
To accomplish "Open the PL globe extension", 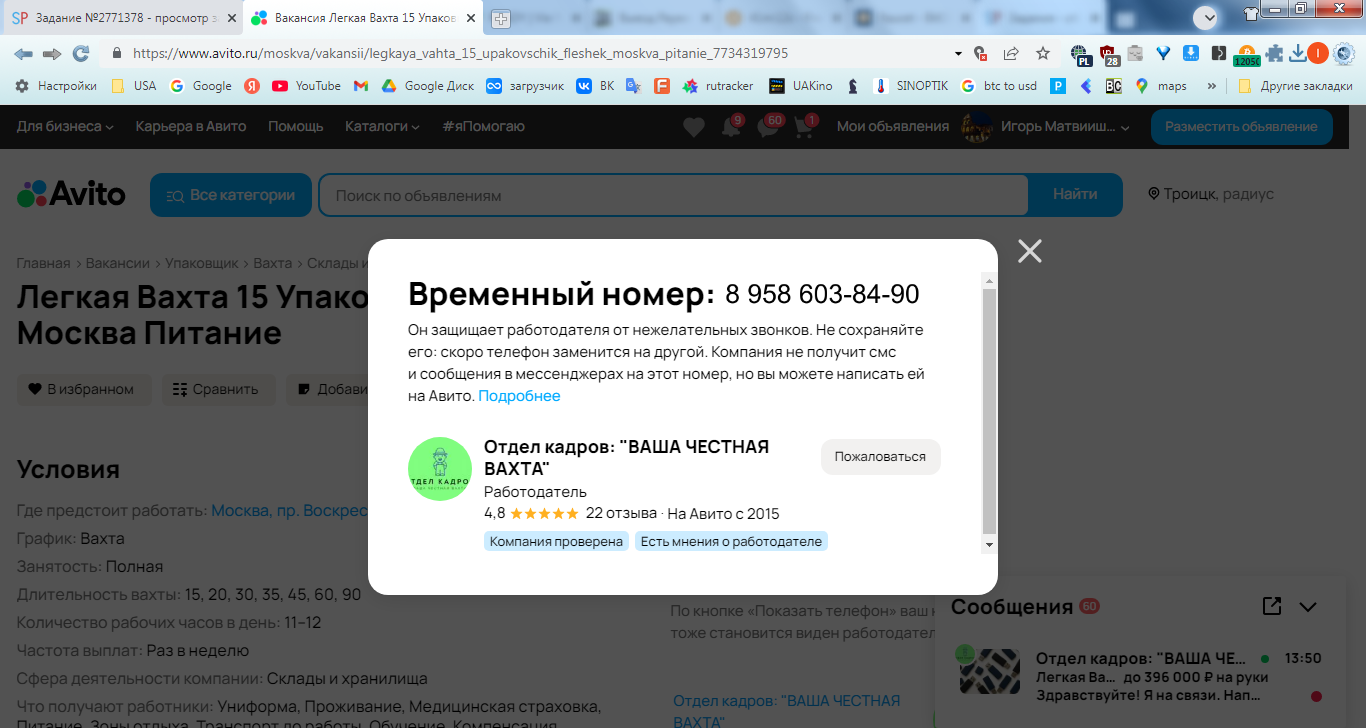I will pyautogui.click(x=1080, y=54).
